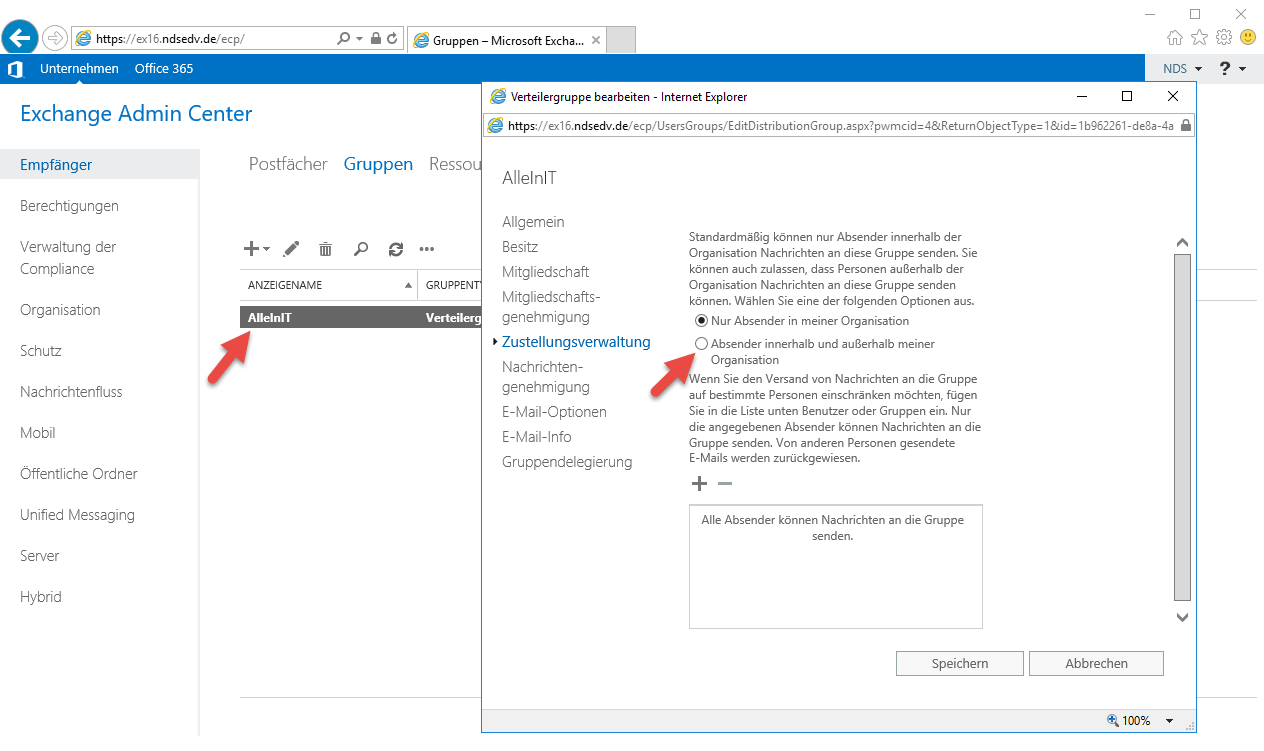Switch to the Postfächer tab
The height and width of the screenshot is (751, 1264).
pyautogui.click(x=288, y=164)
